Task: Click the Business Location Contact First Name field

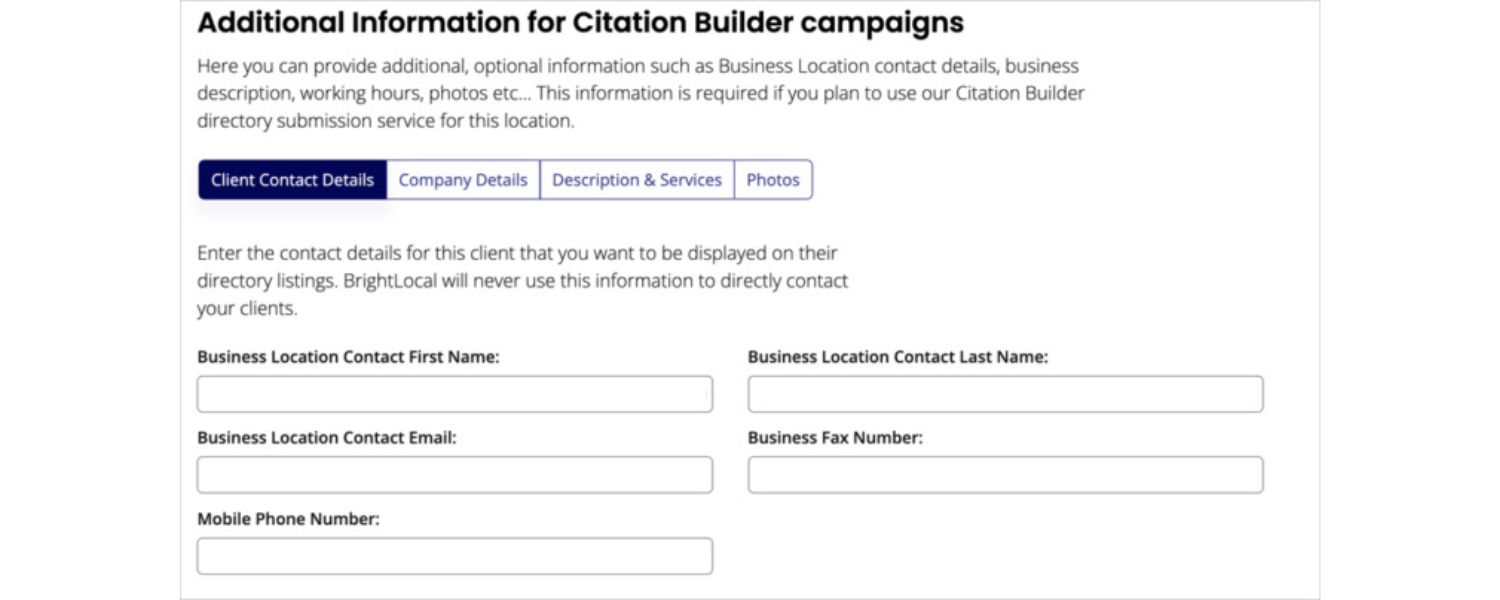Action: (453, 393)
